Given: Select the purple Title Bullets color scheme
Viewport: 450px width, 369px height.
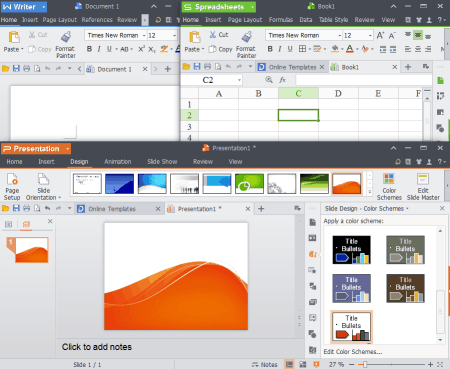Looking at the screenshot, I should click(x=352, y=288).
